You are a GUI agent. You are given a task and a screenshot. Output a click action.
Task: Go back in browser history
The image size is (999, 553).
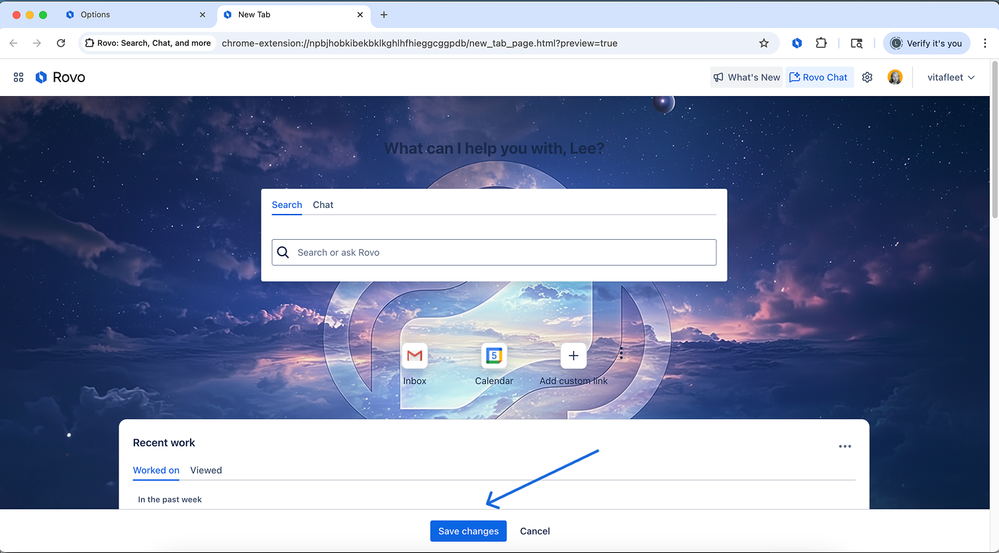pyautogui.click(x=14, y=43)
